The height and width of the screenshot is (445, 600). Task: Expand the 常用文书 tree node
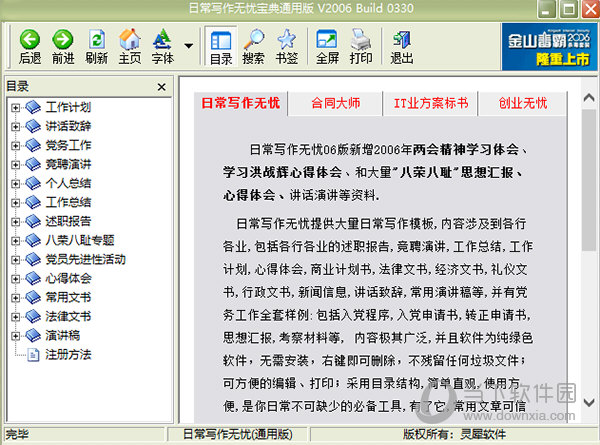coord(15,298)
